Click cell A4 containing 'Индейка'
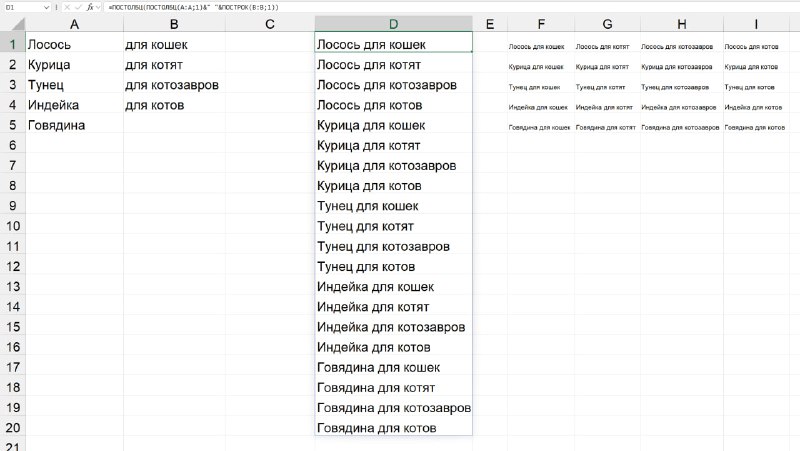The image size is (800, 451). click(x=74, y=105)
